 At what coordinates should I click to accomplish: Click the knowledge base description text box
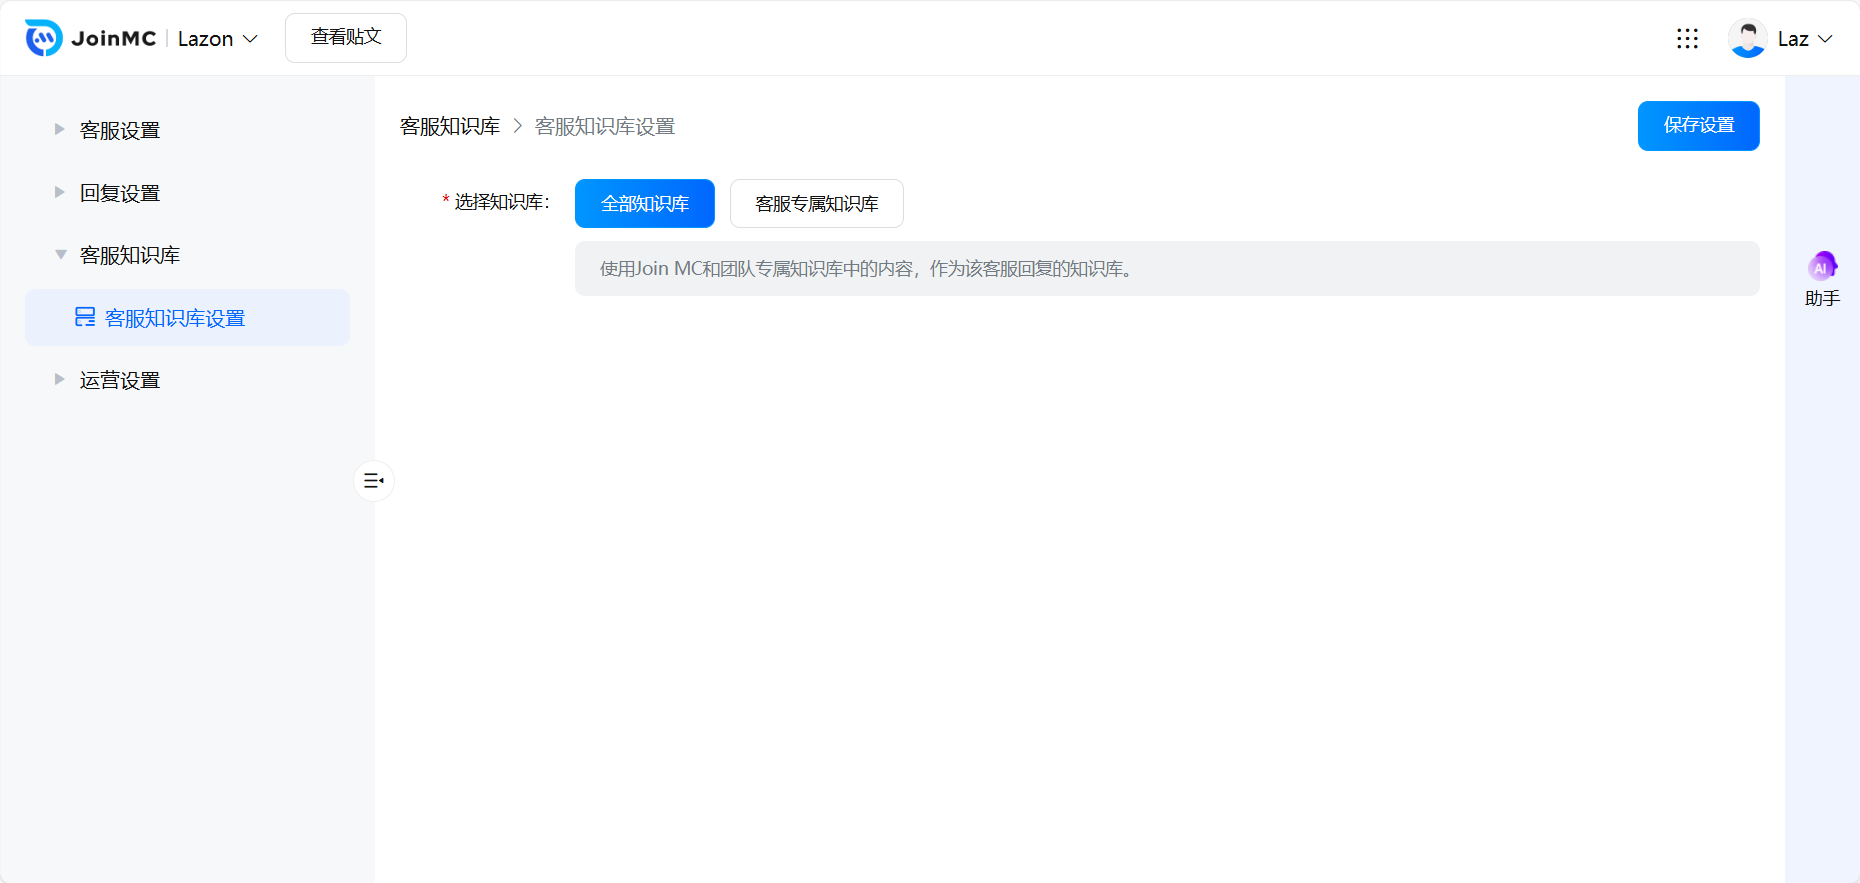(x=1166, y=269)
